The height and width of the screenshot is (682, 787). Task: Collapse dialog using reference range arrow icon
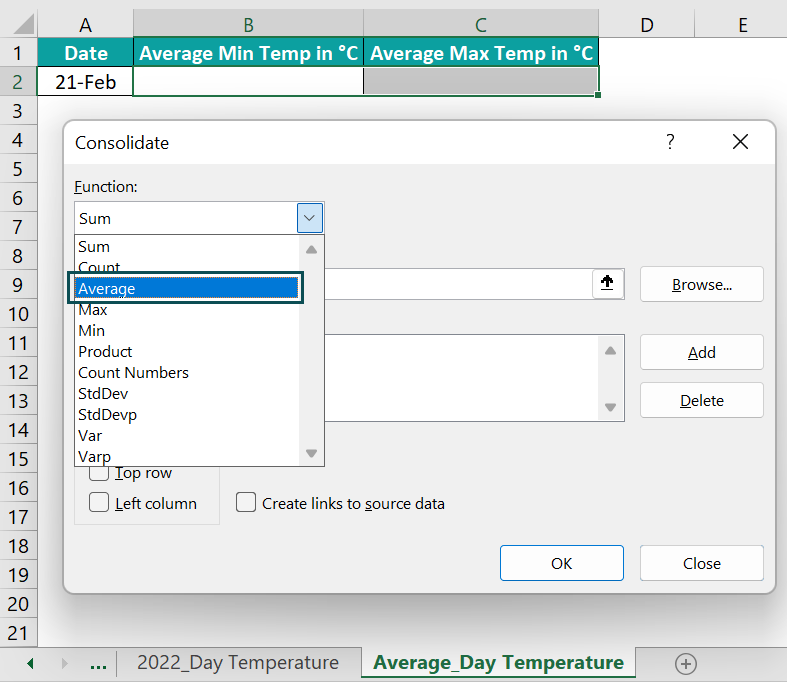[x=607, y=283]
